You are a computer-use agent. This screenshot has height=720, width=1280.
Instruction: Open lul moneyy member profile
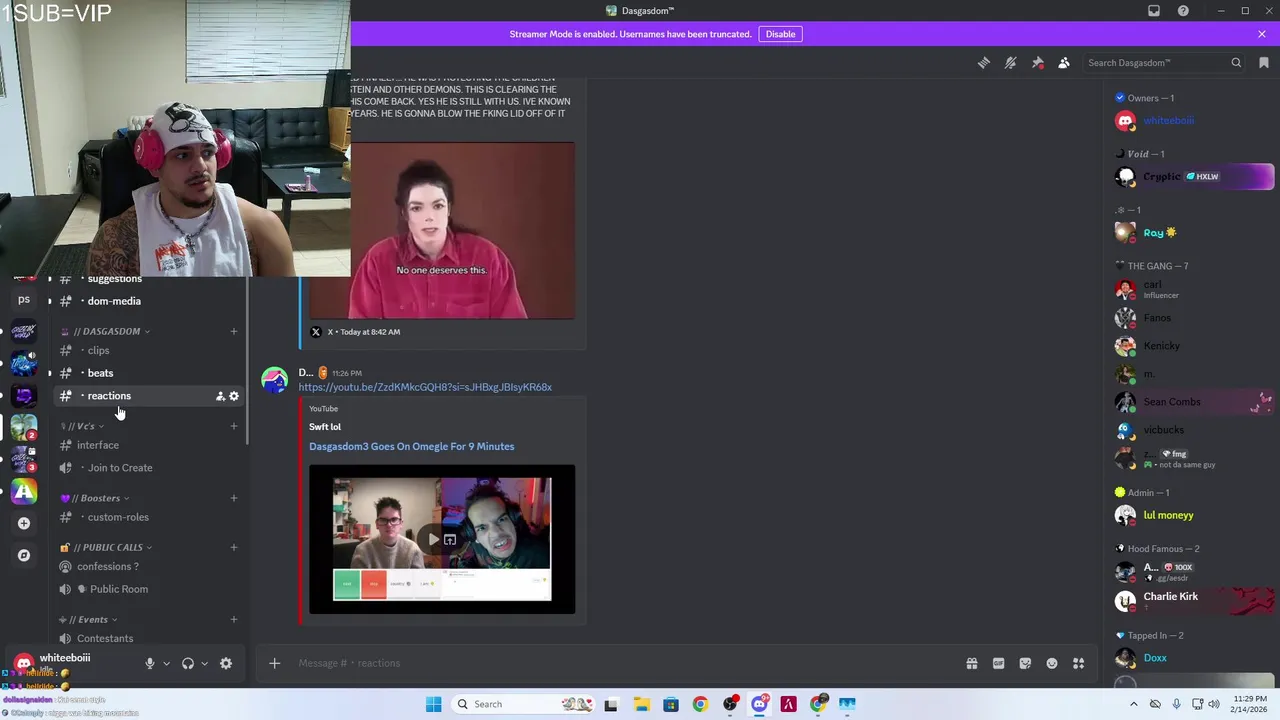coord(1194,515)
